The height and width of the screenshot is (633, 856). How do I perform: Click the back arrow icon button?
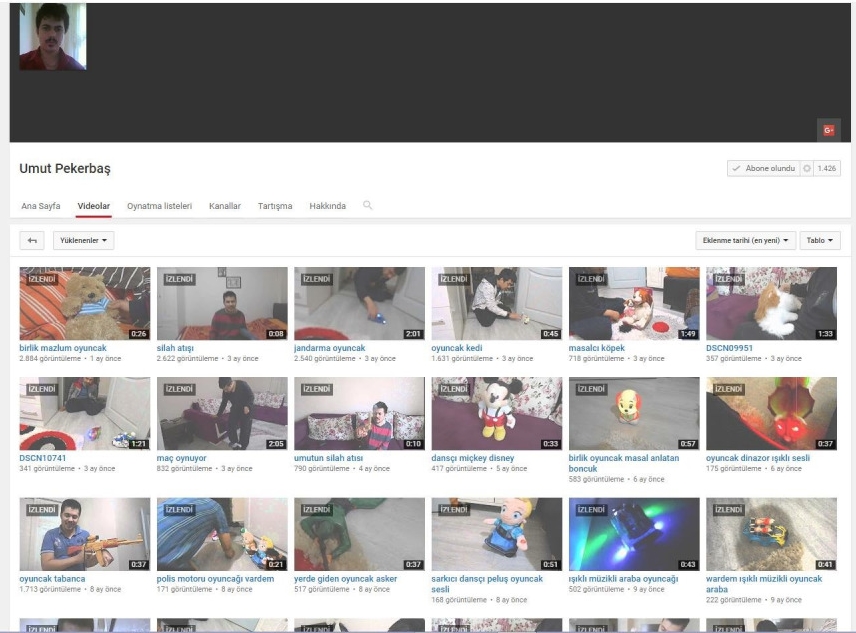pyautogui.click(x=32, y=240)
